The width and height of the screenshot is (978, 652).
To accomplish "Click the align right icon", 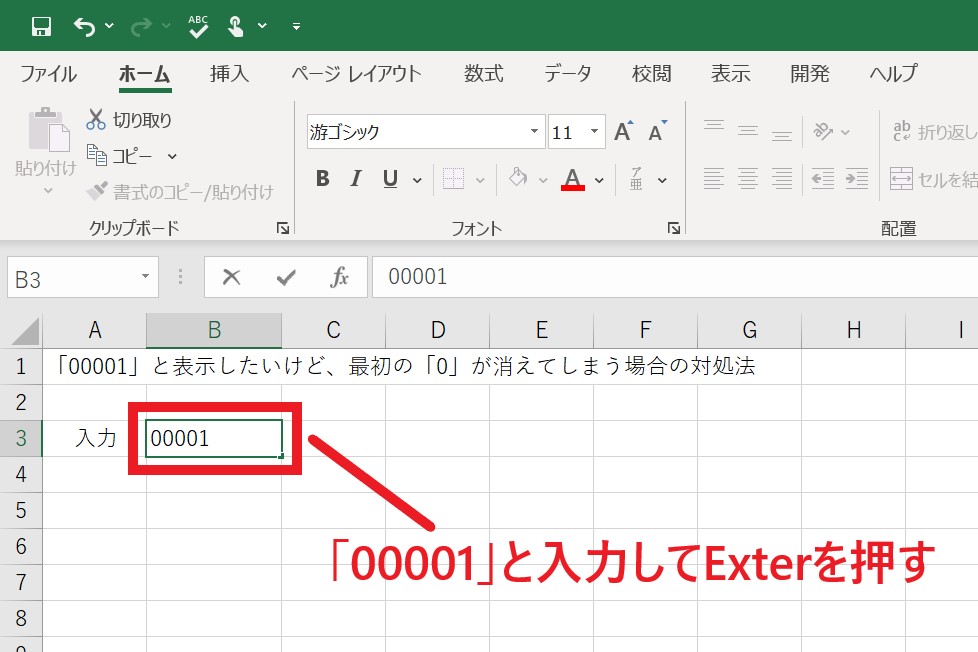I will [x=782, y=179].
